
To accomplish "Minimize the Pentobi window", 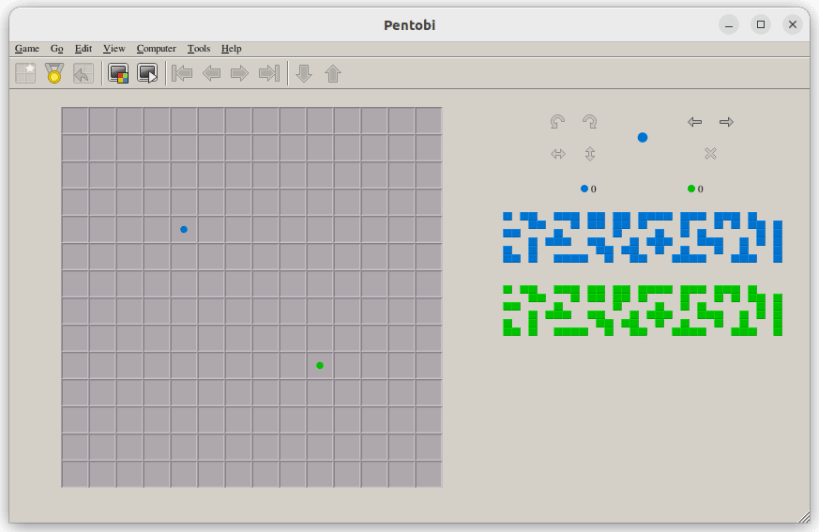I will 729,25.
